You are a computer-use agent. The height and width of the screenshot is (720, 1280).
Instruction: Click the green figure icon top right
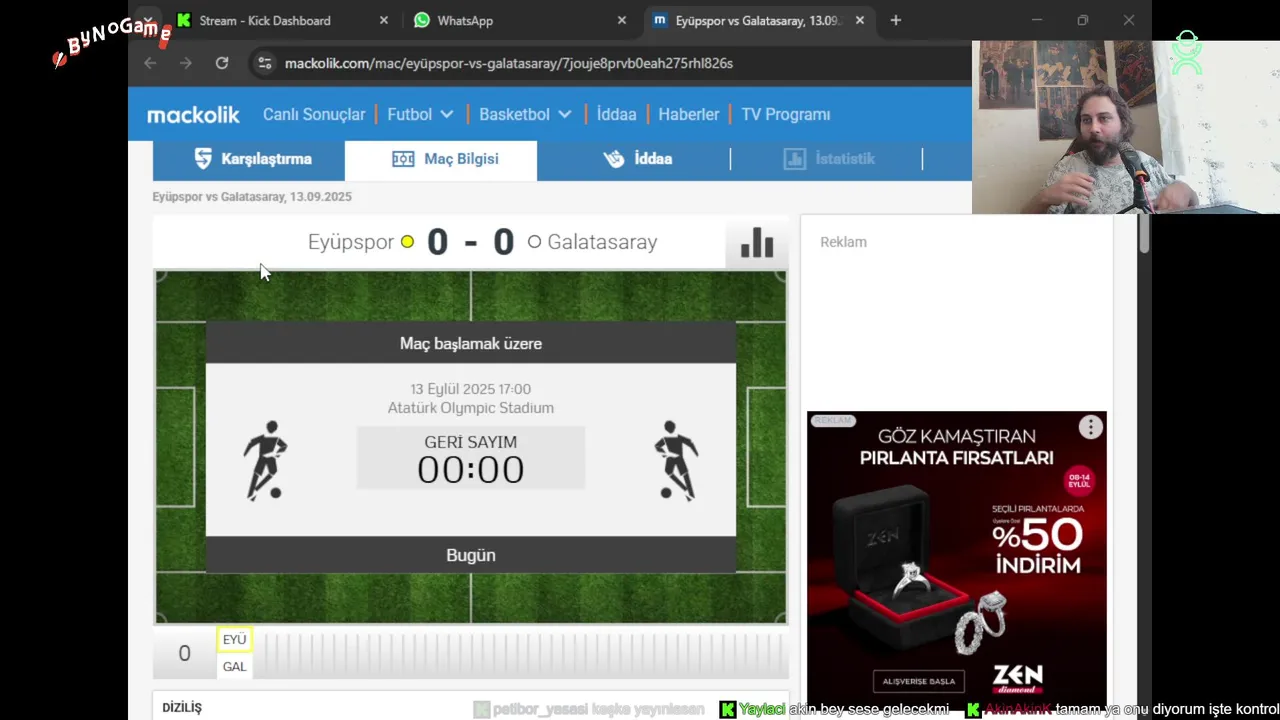click(x=1187, y=53)
